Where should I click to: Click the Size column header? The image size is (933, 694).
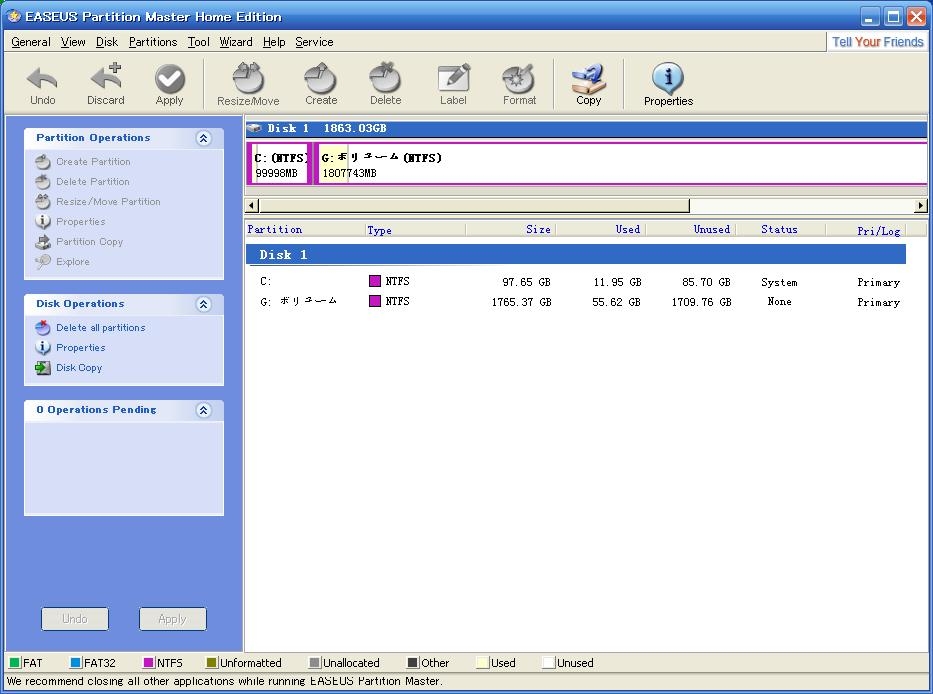click(511, 230)
